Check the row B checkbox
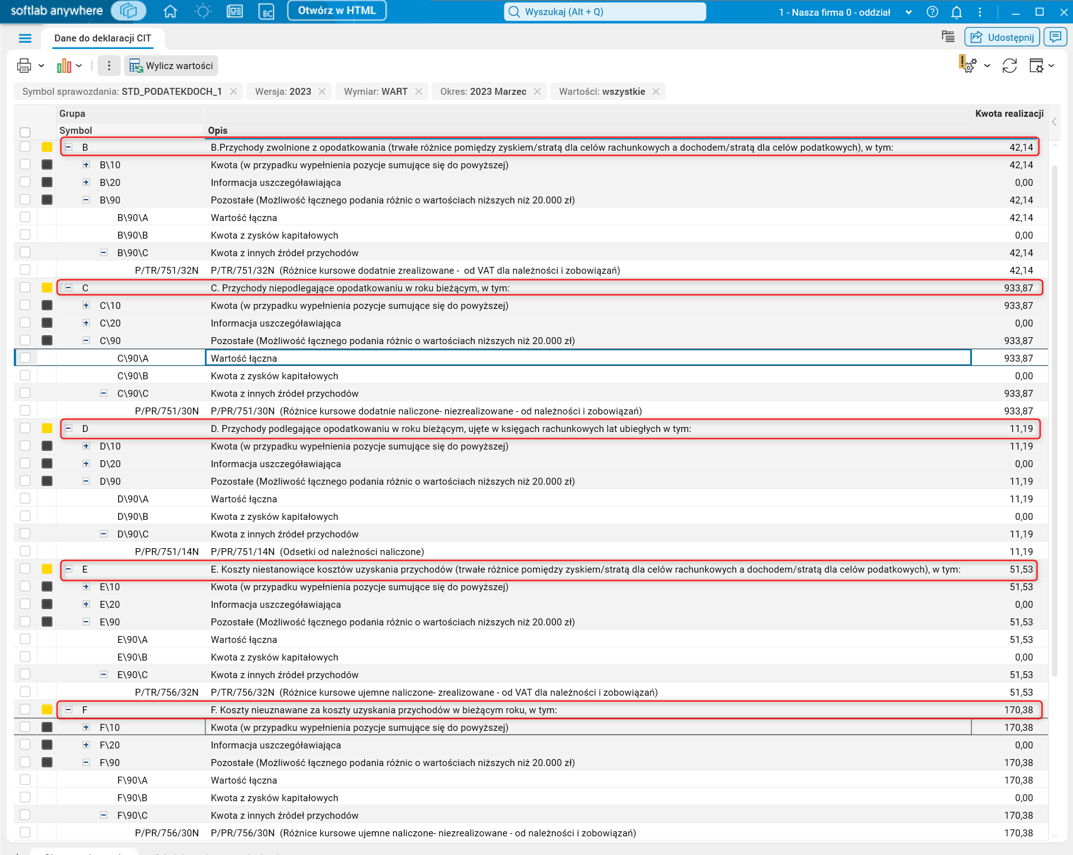The height and width of the screenshot is (855, 1073). (x=25, y=146)
